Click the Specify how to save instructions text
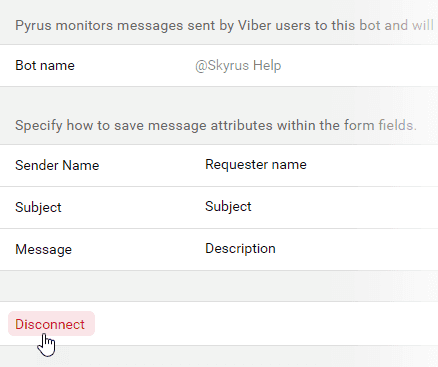This screenshot has width=438, height=367. click(x=216, y=125)
